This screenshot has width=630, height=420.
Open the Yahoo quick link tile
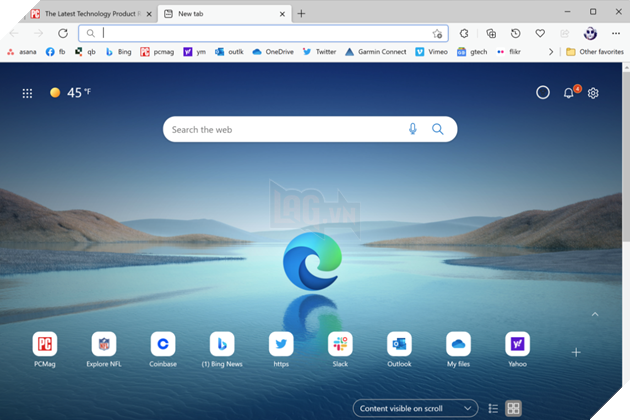[x=517, y=349]
